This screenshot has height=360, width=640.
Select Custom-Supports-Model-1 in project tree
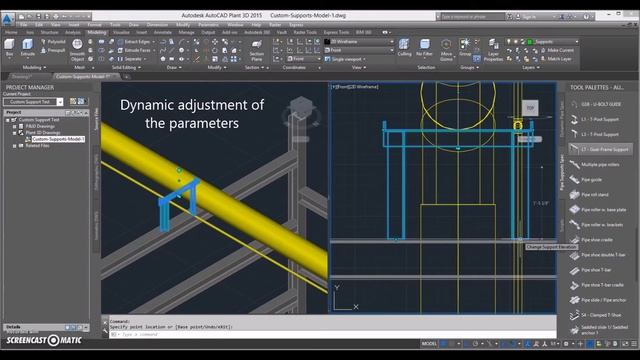(x=58, y=139)
